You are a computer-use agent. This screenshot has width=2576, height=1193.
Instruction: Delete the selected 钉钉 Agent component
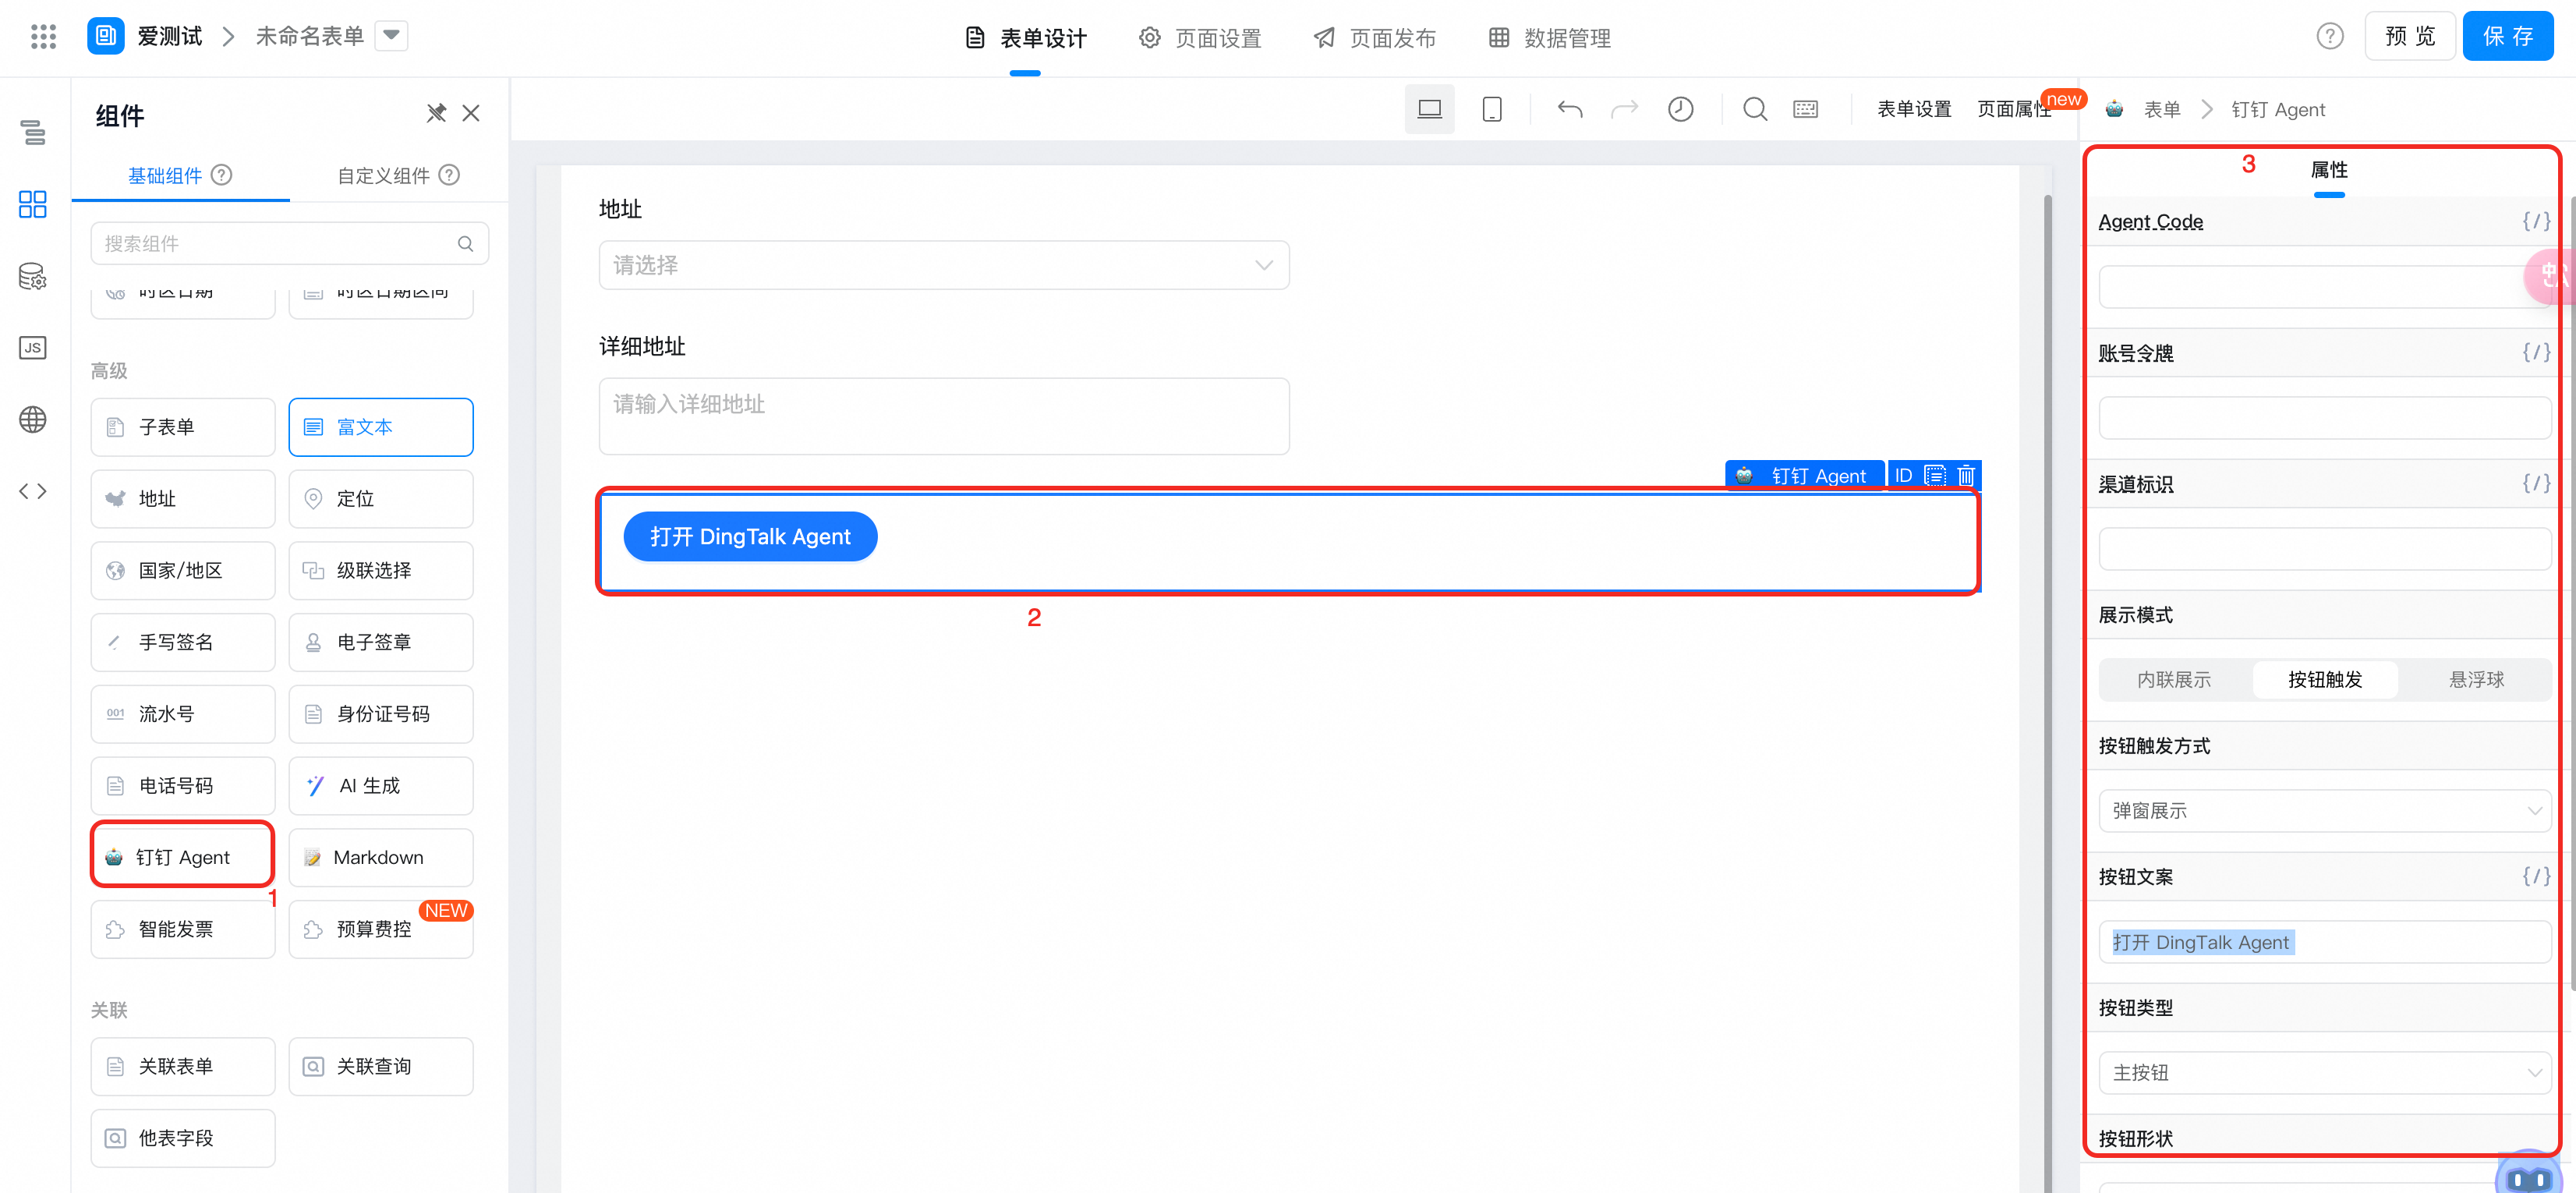(x=1966, y=476)
